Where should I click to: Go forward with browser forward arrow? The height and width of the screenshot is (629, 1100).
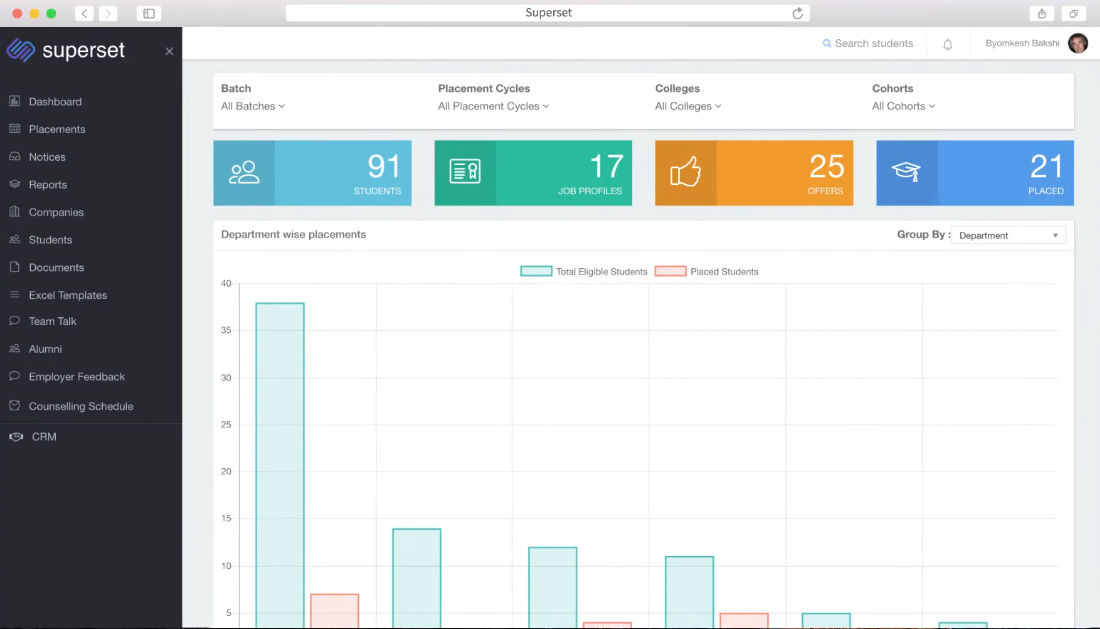[x=108, y=13]
